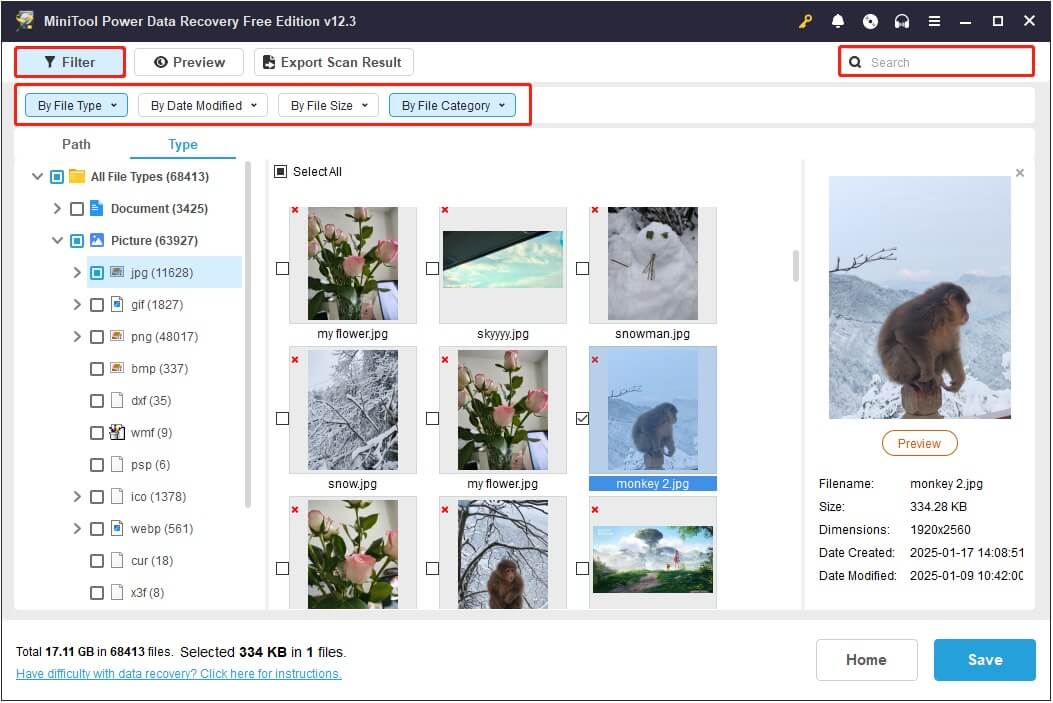Click the png file type icon

tap(117, 336)
